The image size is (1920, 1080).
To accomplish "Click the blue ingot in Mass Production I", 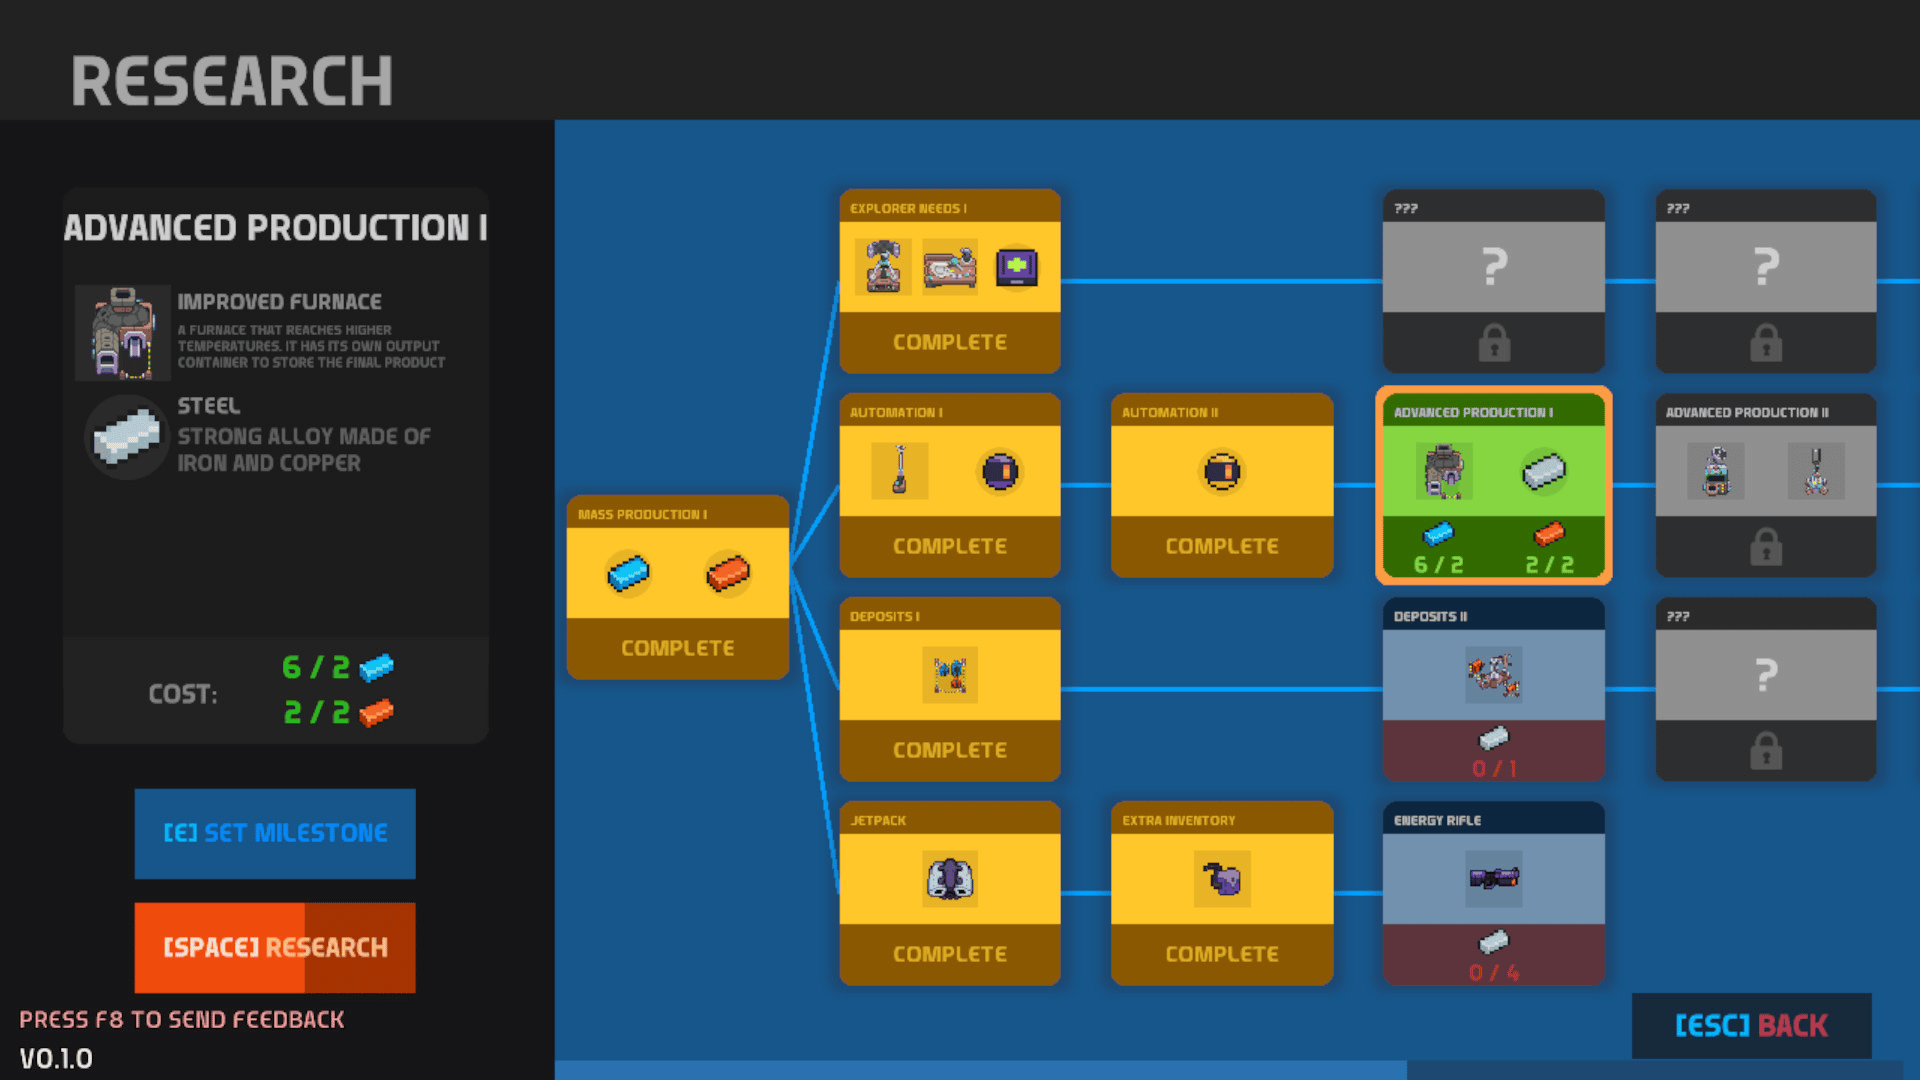I will click(628, 573).
